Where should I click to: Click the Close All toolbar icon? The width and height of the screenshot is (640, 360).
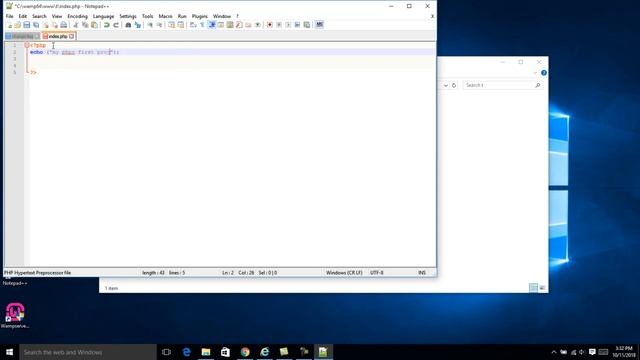(54, 25)
